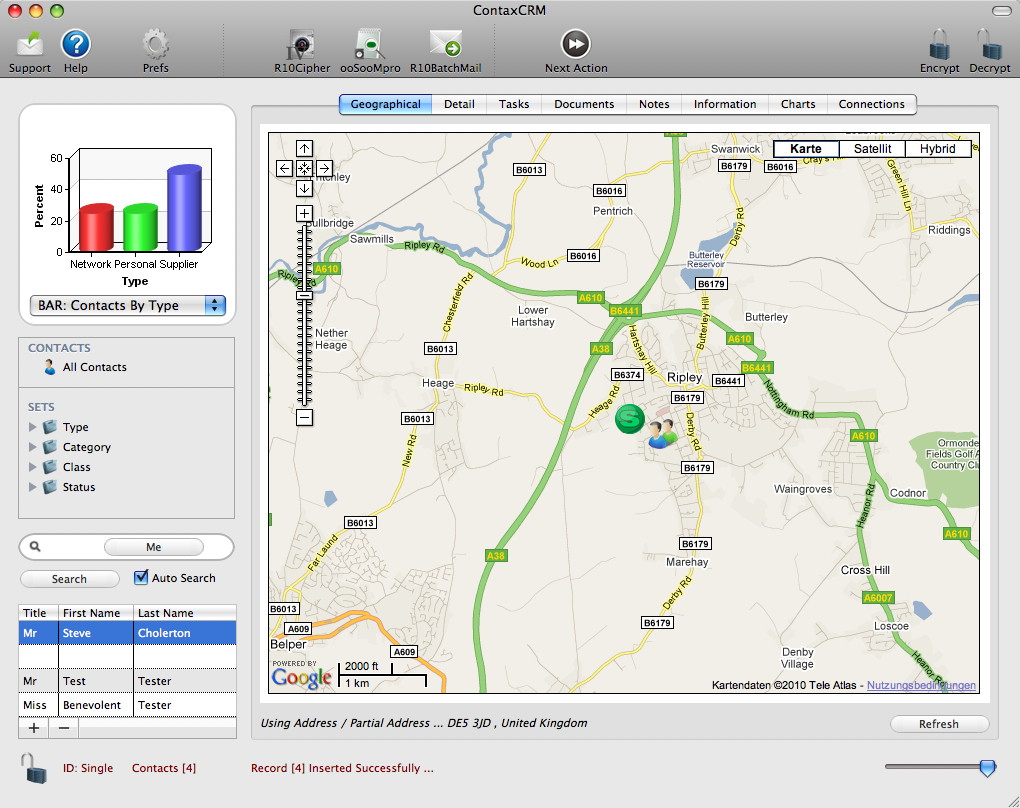Screen dimensions: 1020x808
Task: Toggle the Auto Search checkbox
Action: [x=141, y=577]
